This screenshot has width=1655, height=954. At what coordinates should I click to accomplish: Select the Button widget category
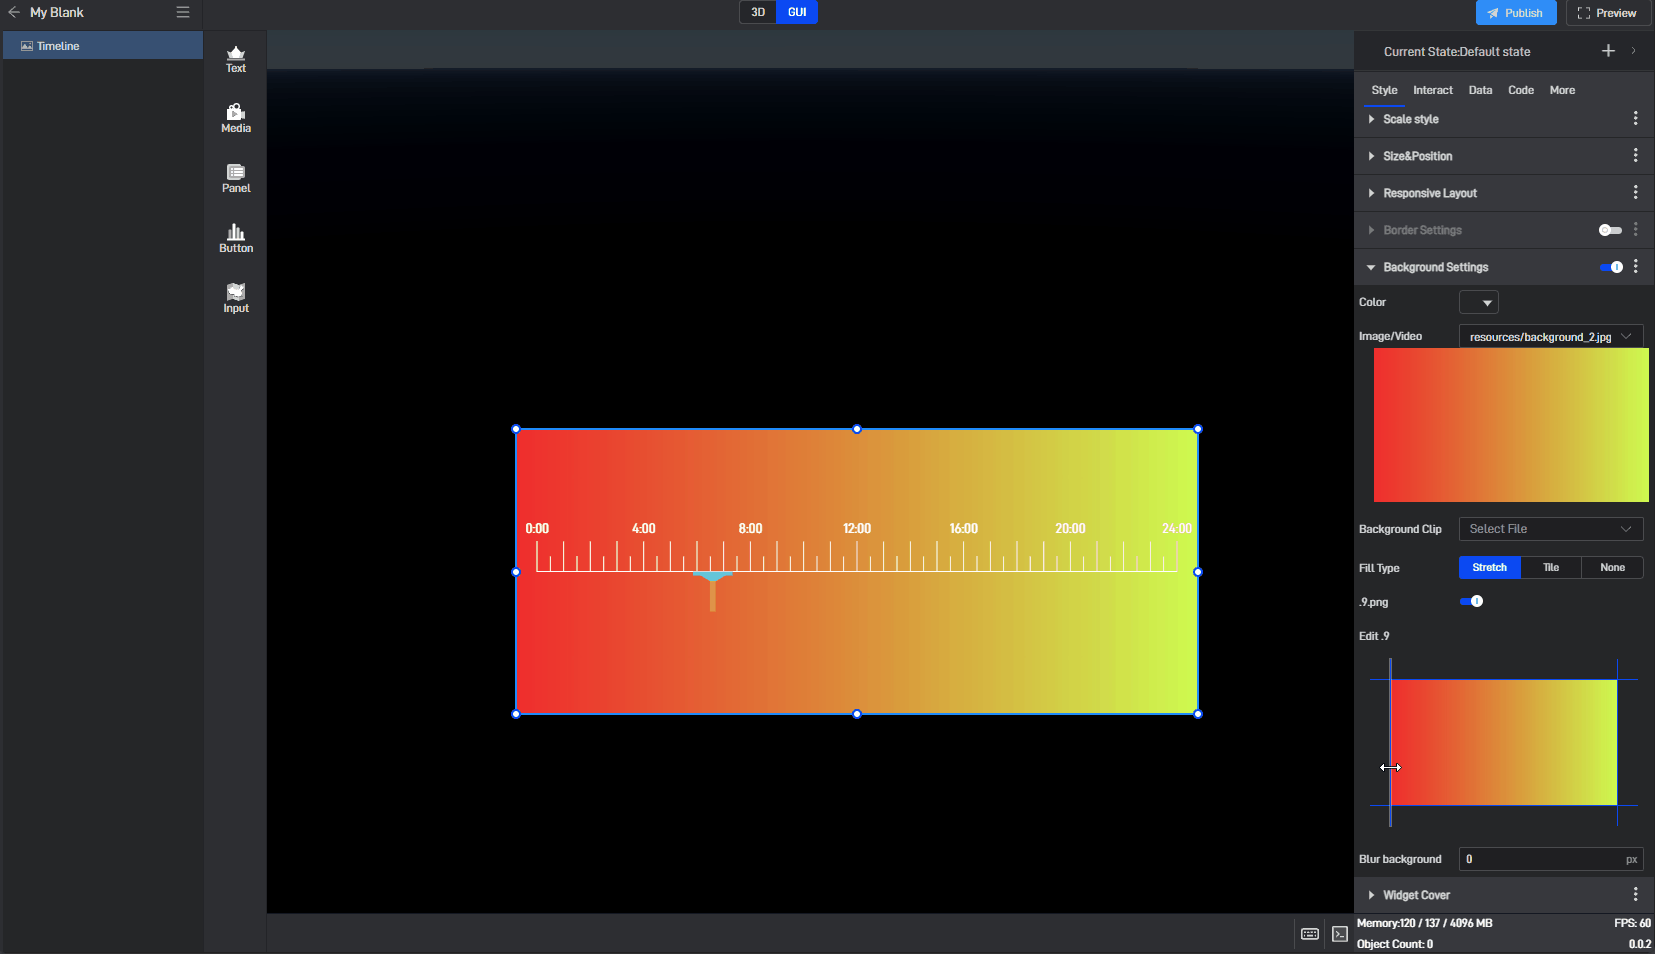click(236, 238)
